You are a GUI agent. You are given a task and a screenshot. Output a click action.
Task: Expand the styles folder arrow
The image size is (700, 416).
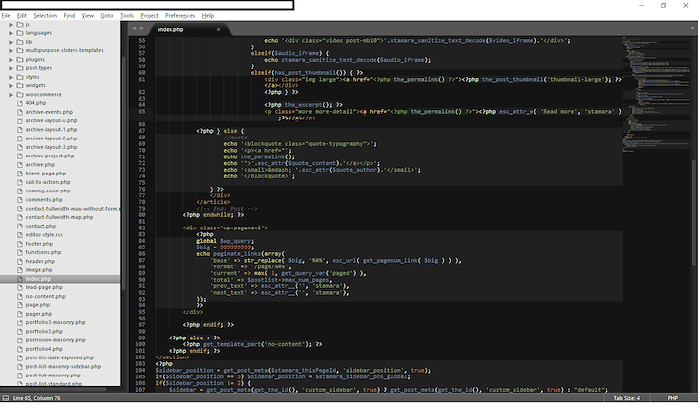pos(11,77)
